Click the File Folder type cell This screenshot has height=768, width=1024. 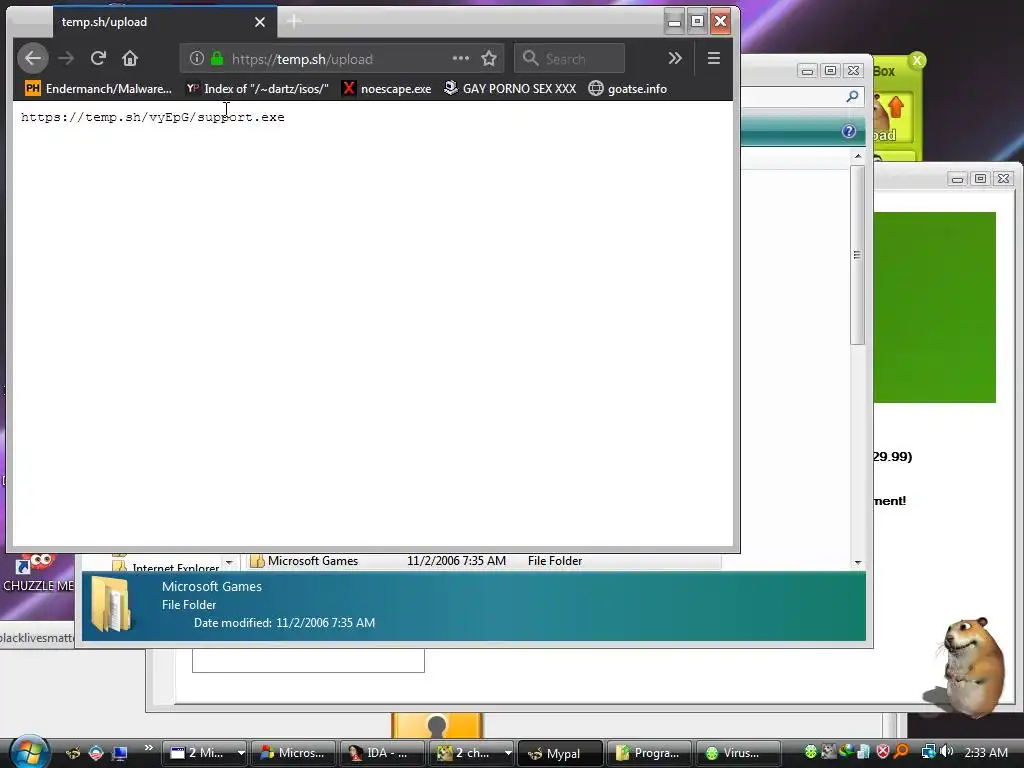click(x=554, y=561)
